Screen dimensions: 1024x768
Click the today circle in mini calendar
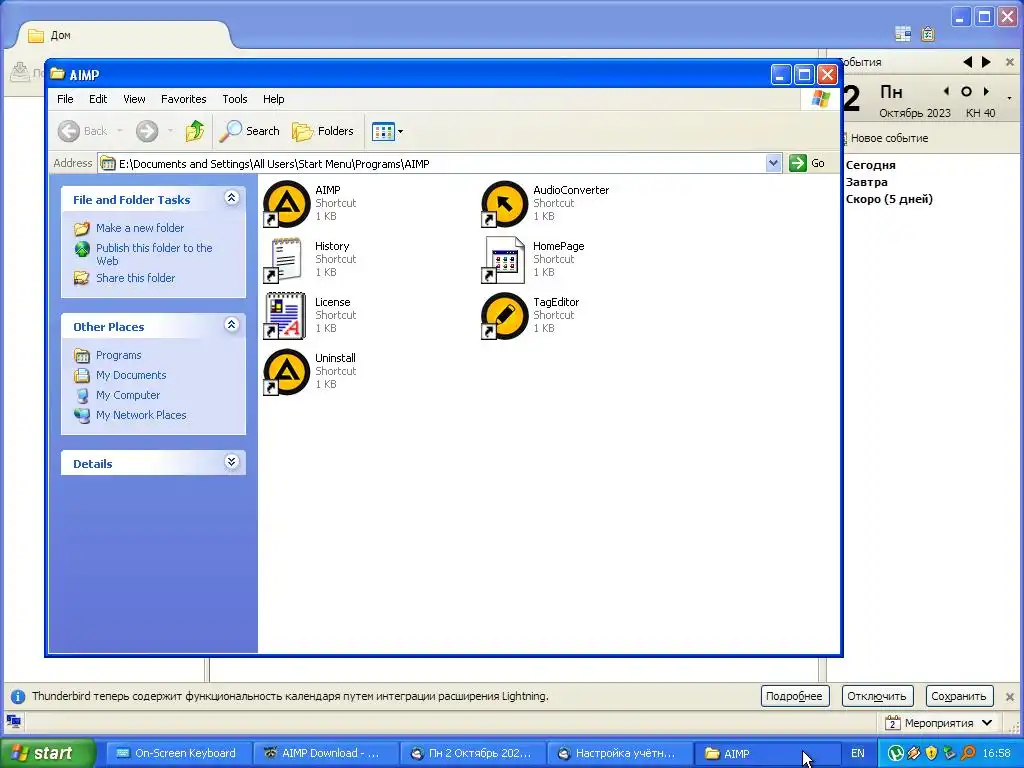point(967,91)
